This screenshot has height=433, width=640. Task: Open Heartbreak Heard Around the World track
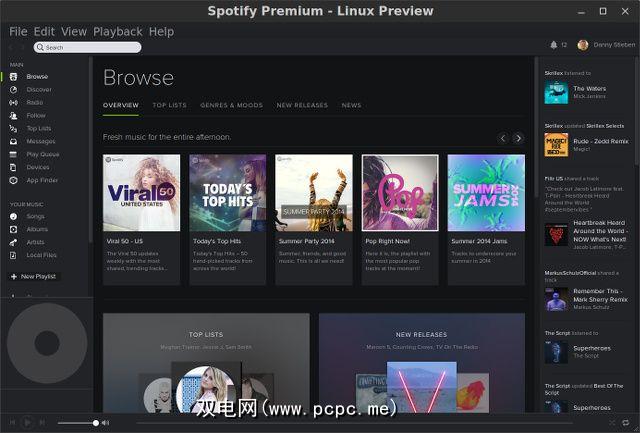(x=600, y=231)
